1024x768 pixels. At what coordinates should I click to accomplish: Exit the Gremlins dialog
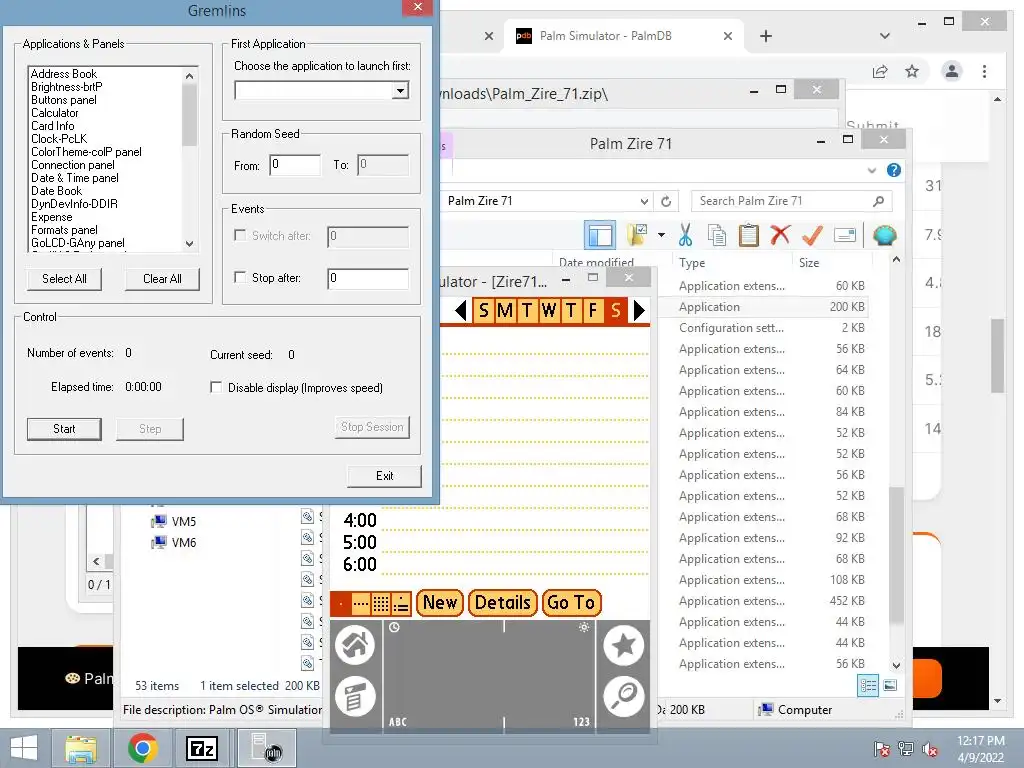pos(384,476)
